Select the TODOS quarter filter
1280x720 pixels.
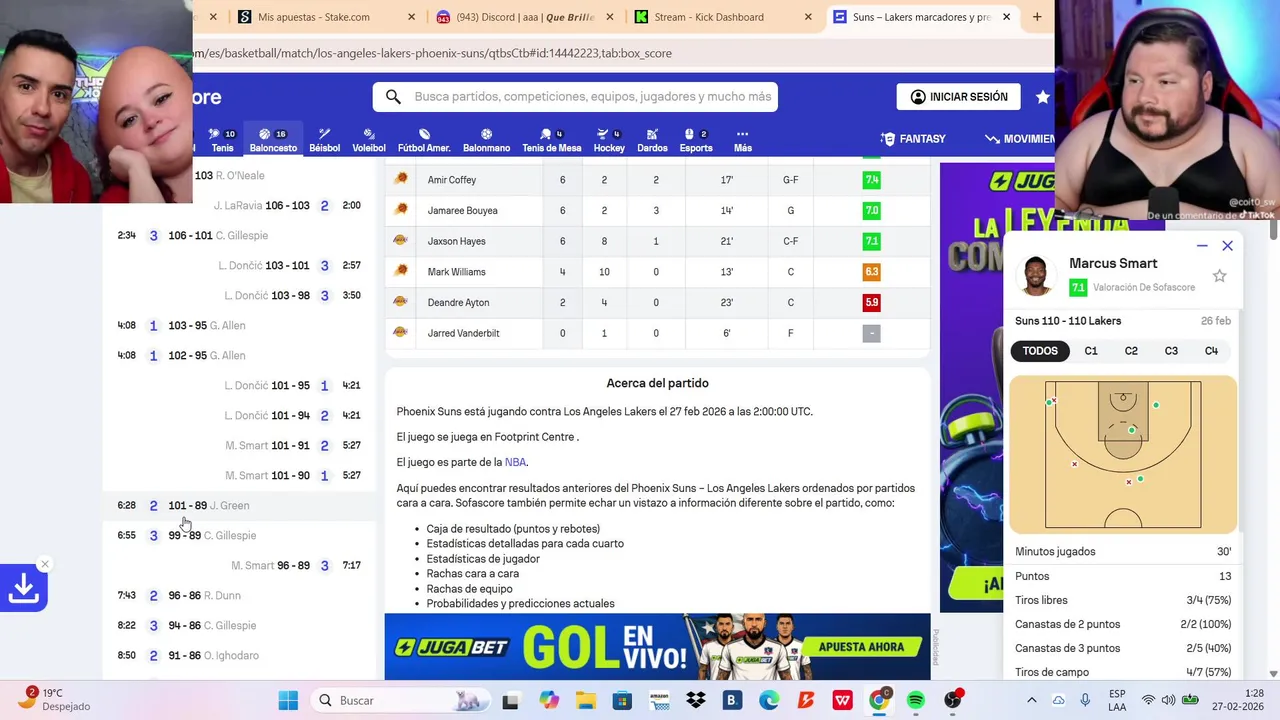click(x=1040, y=351)
